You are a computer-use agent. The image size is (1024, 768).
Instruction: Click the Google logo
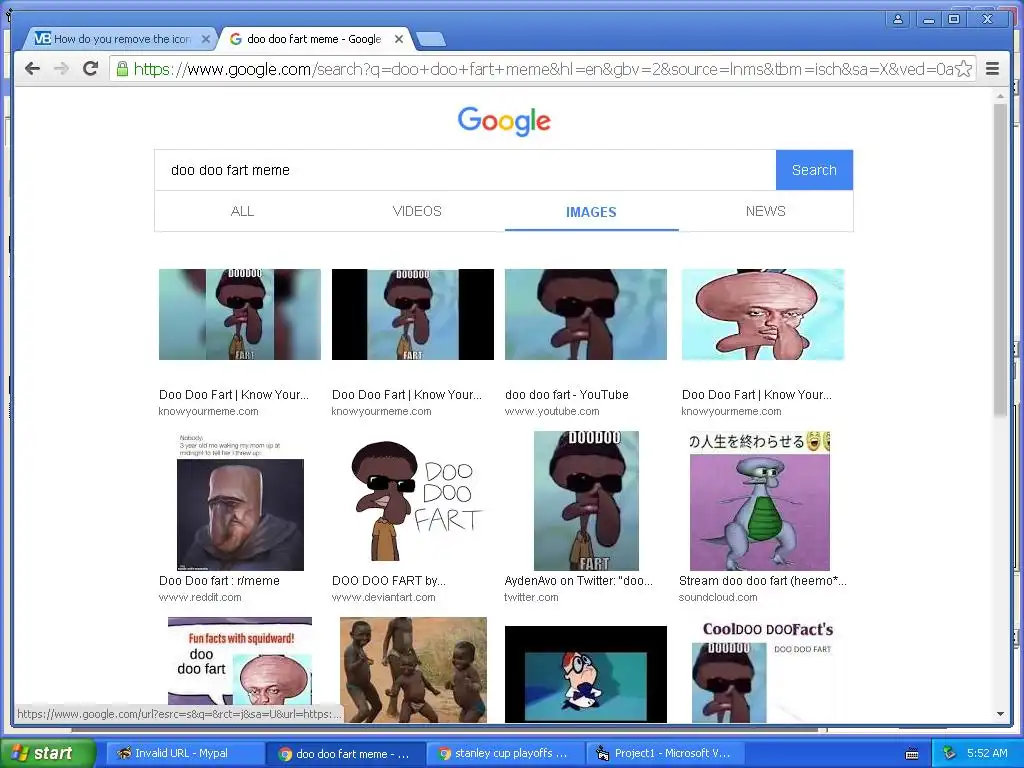click(504, 121)
